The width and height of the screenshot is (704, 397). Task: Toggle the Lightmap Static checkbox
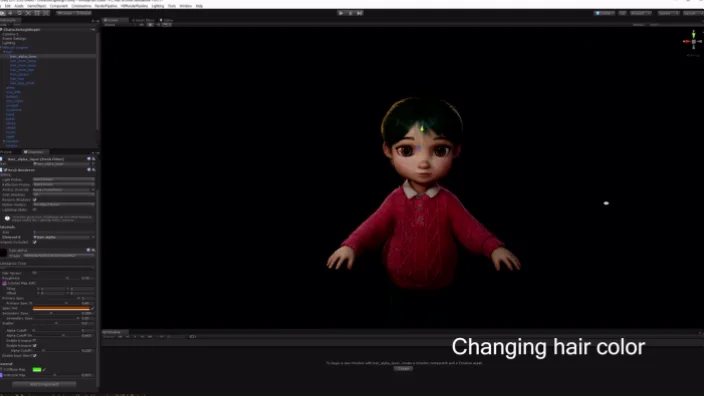point(35,210)
